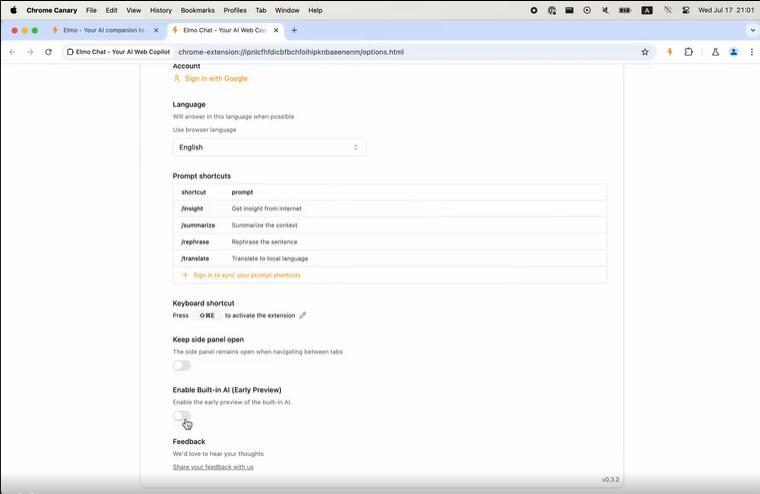Select the /insight shortcut row

click(390, 208)
